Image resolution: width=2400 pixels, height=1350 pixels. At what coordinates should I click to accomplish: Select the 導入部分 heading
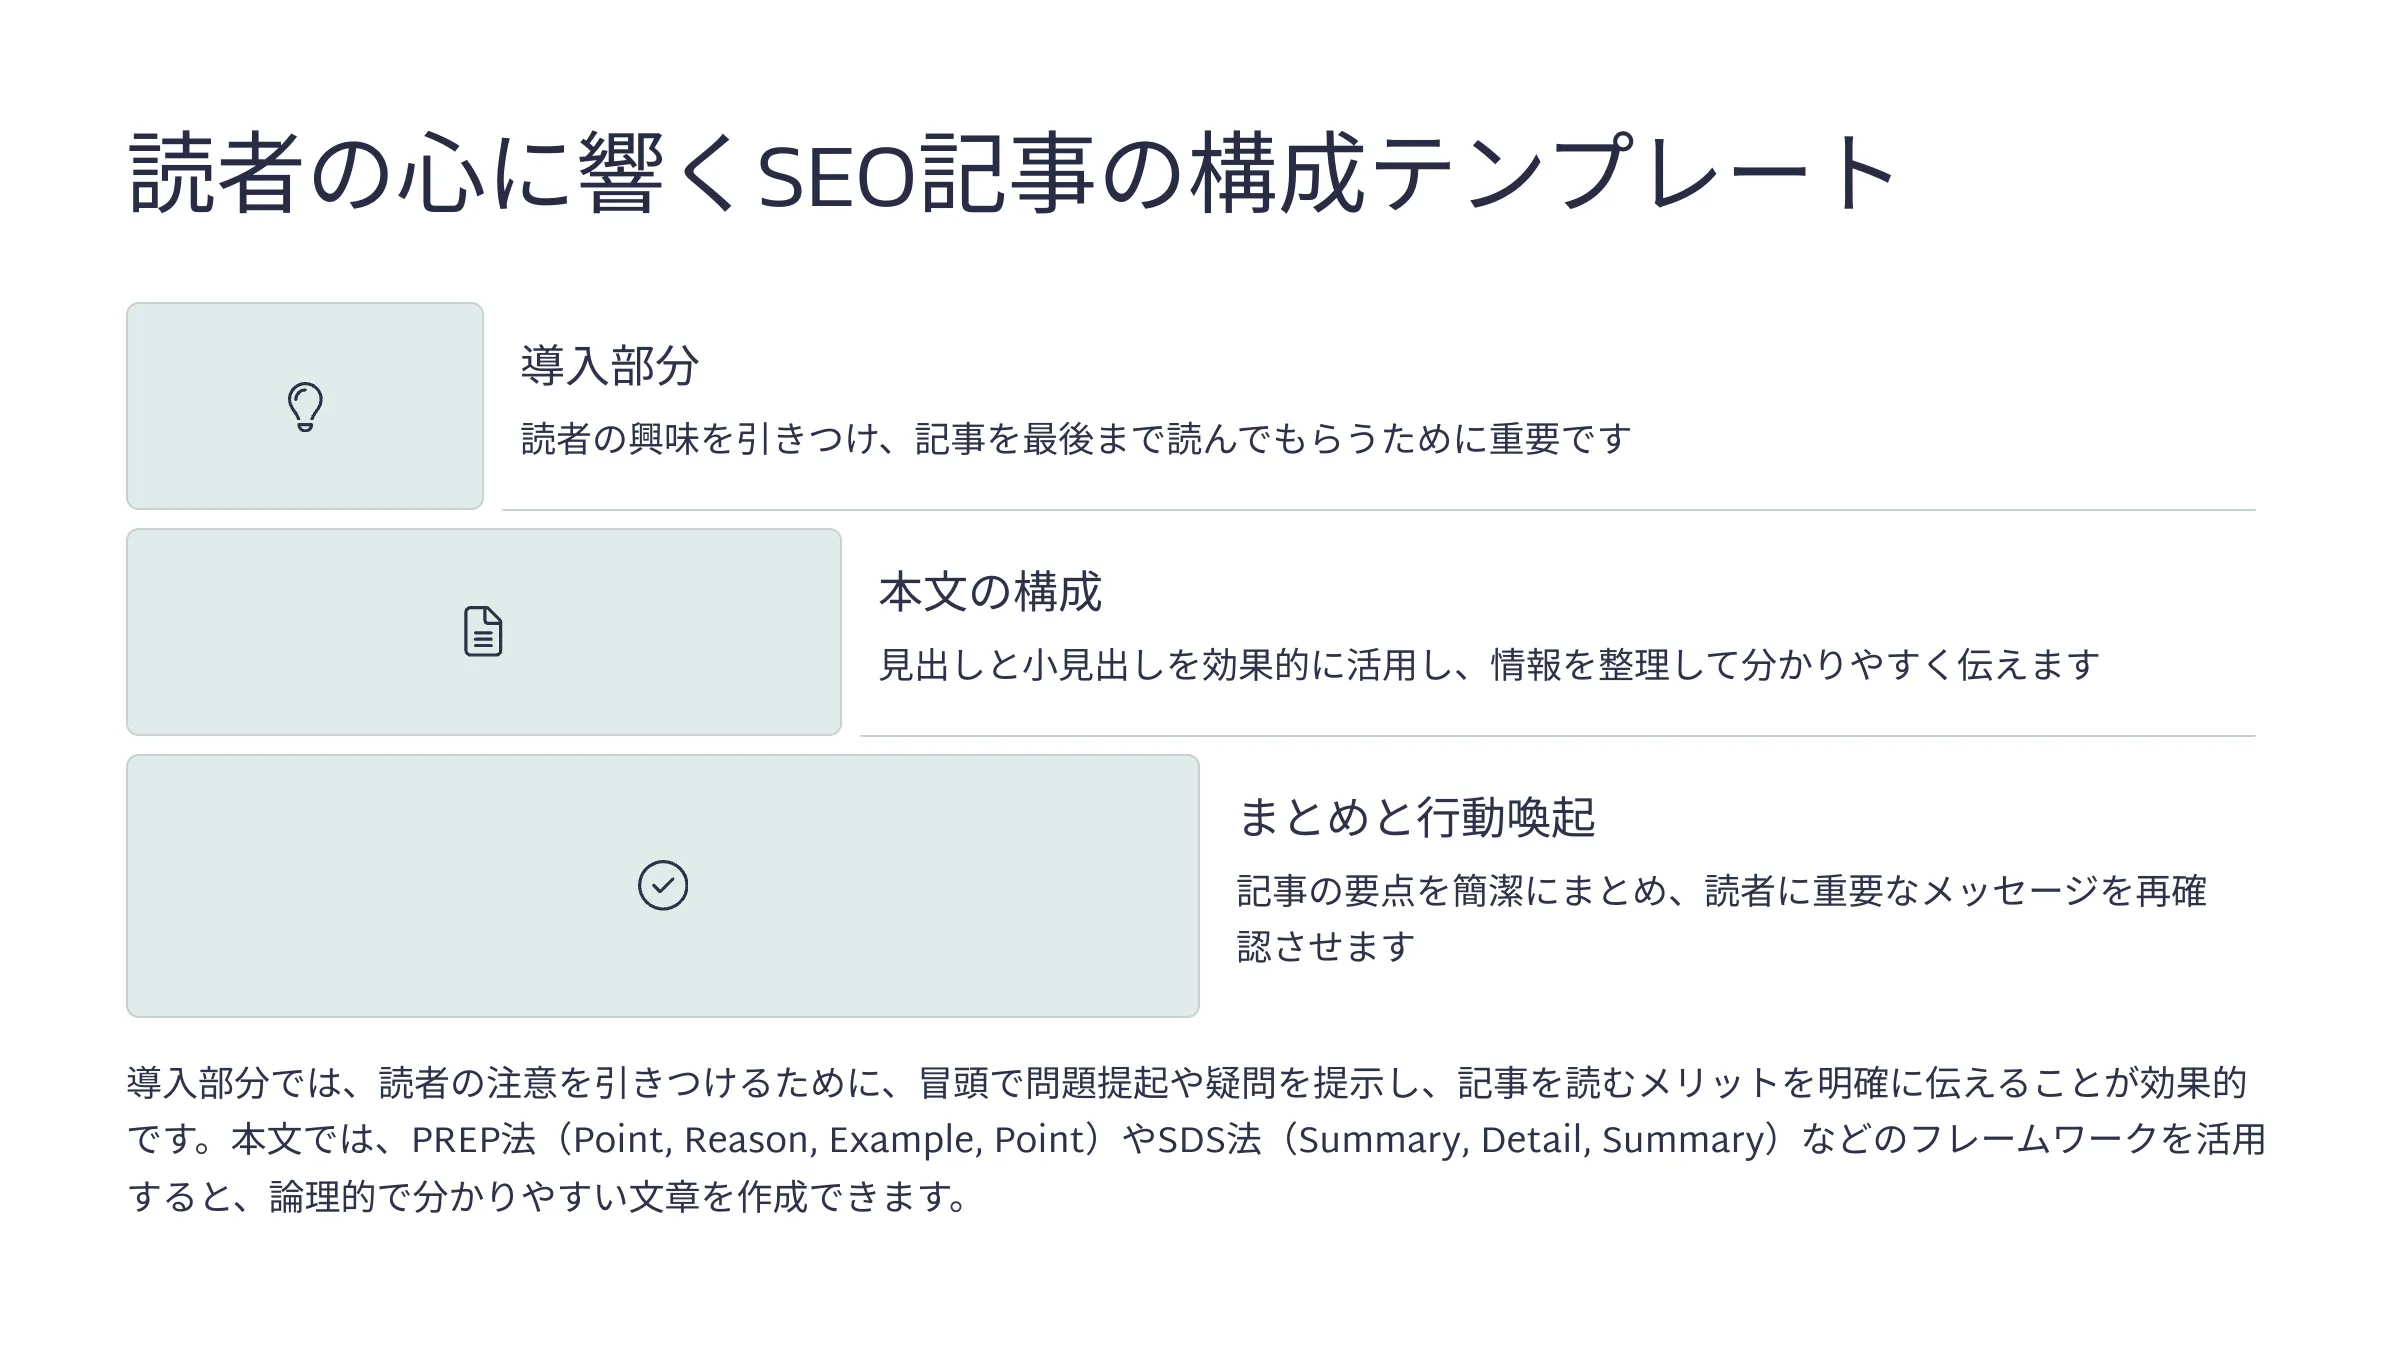[609, 366]
